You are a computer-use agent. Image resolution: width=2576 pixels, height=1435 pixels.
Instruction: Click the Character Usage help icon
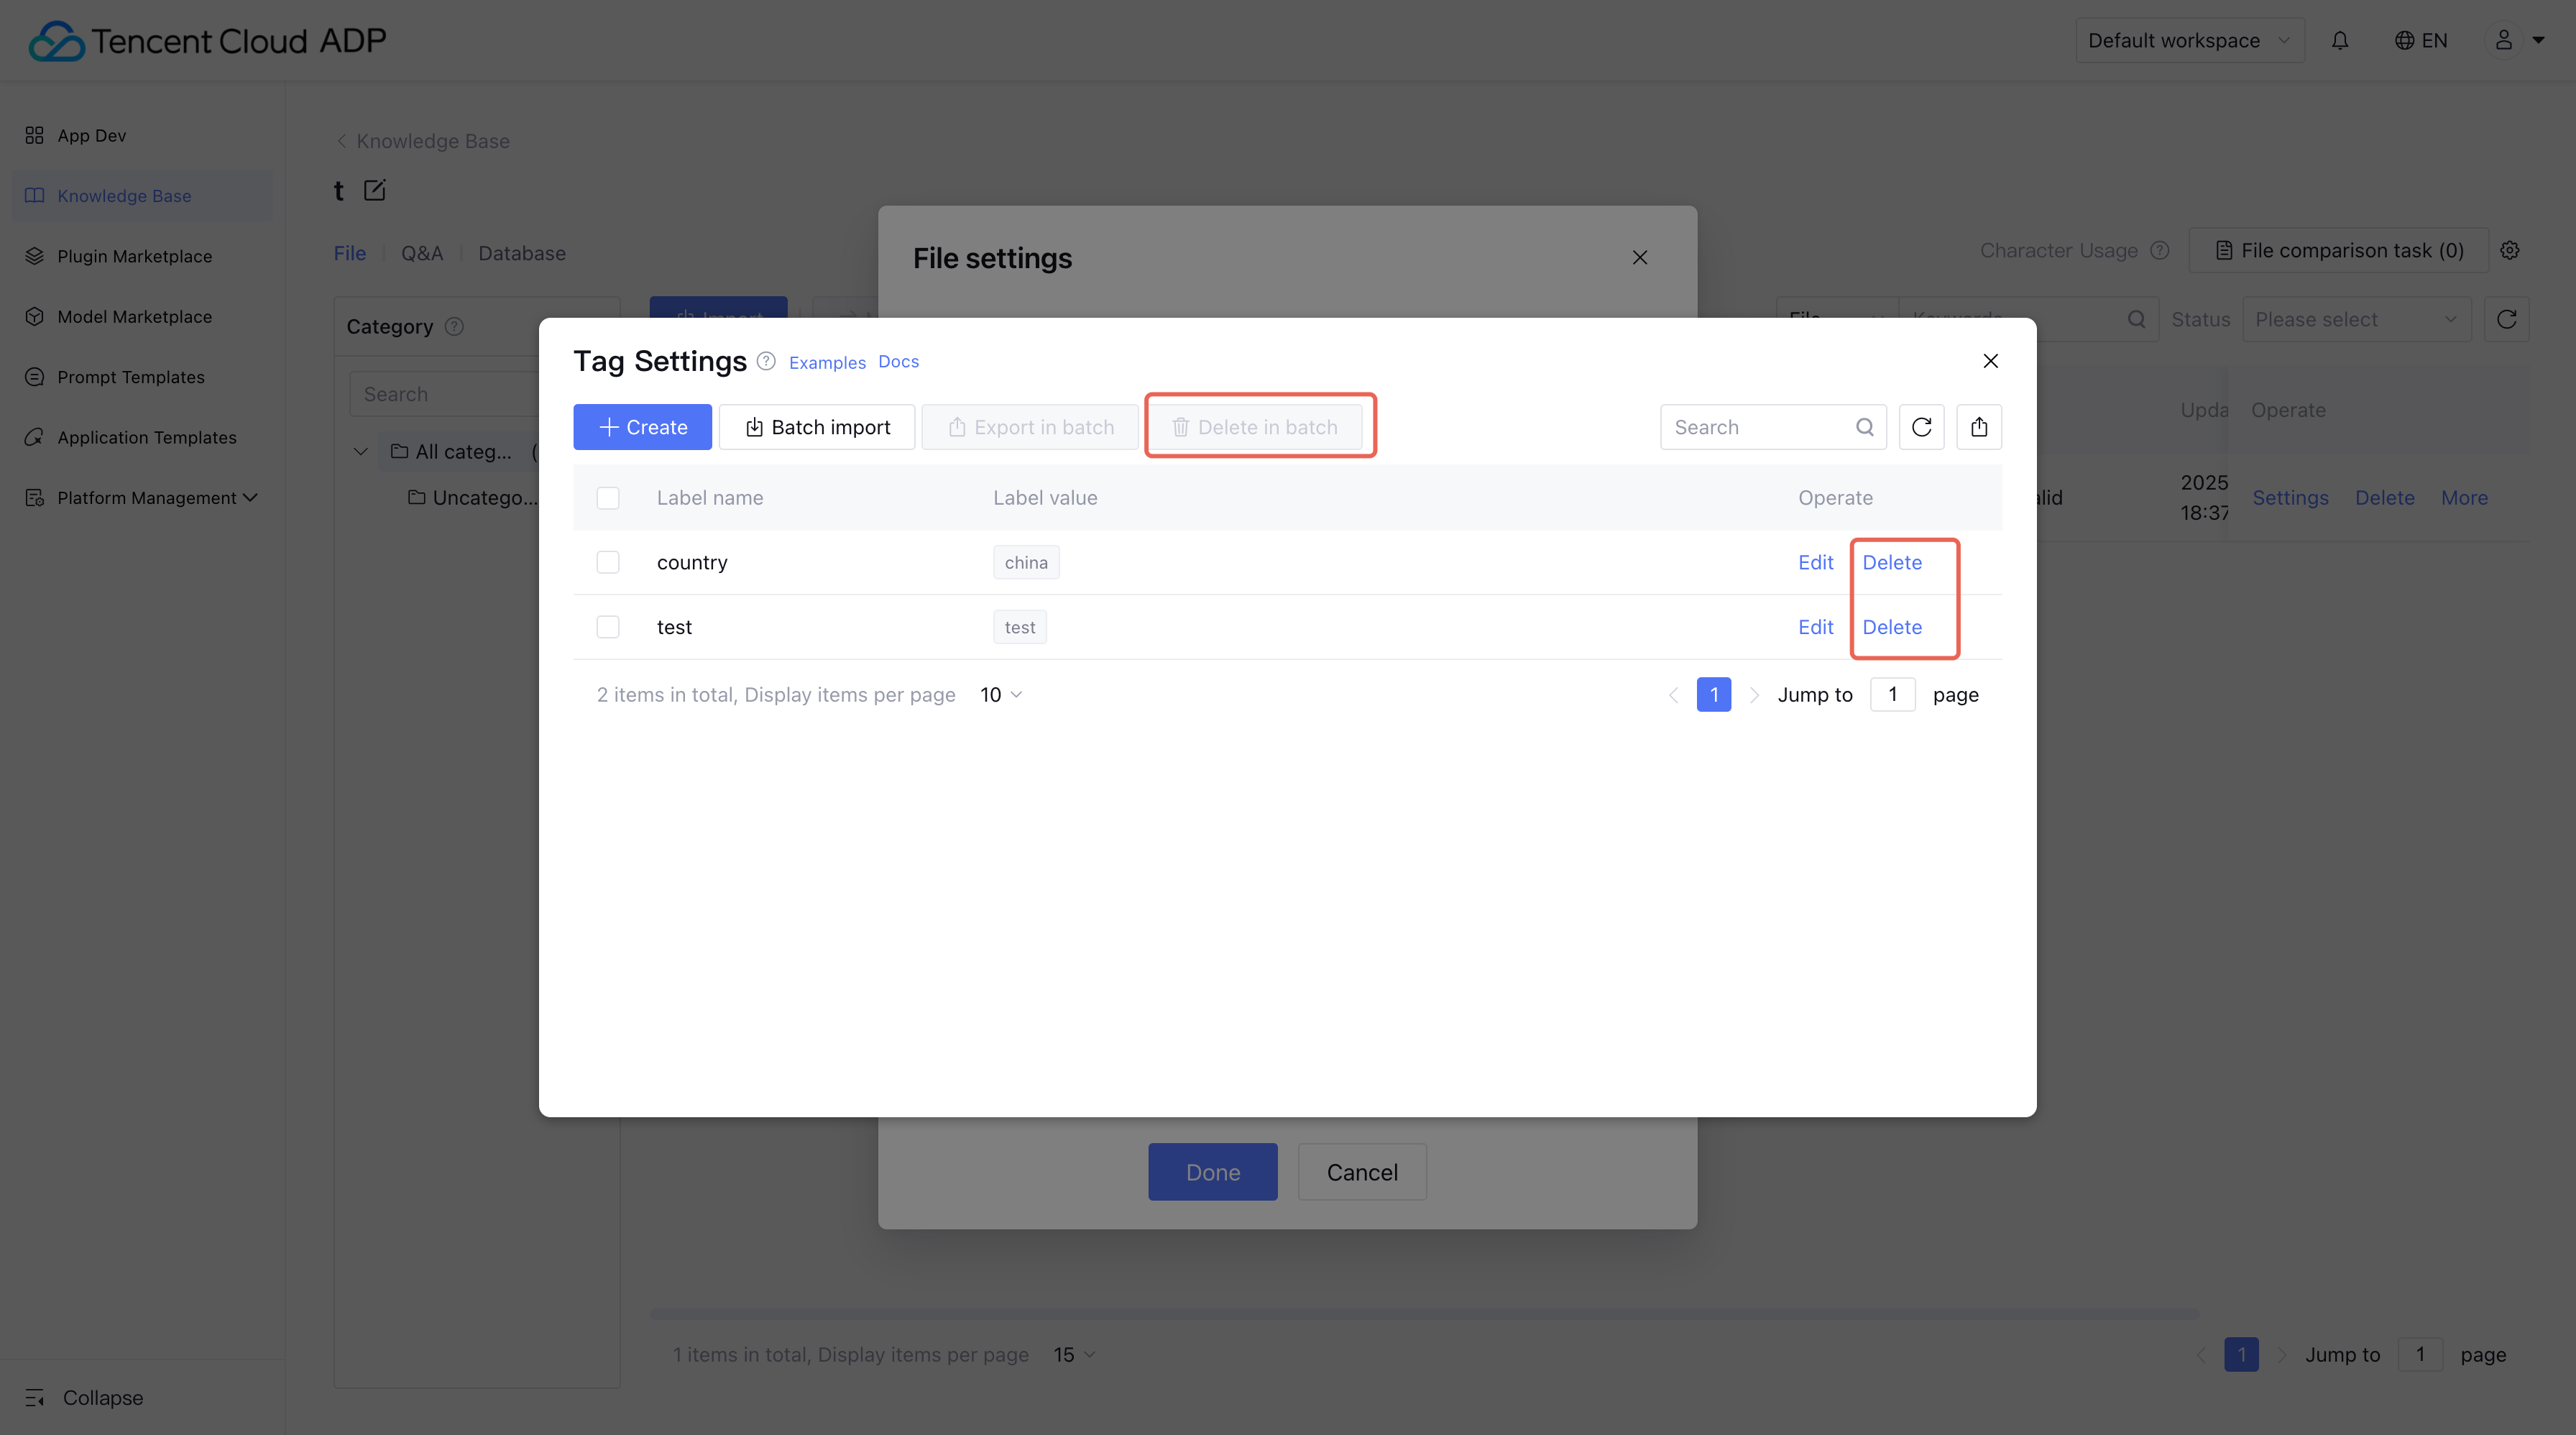[2160, 250]
